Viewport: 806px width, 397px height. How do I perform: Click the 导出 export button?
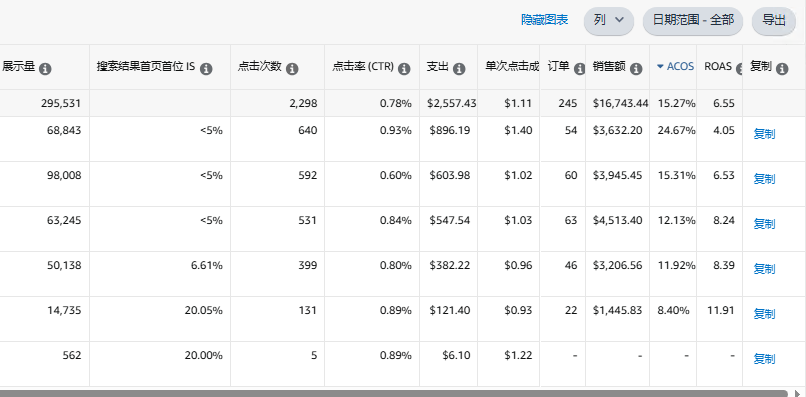[x=774, y=21]
